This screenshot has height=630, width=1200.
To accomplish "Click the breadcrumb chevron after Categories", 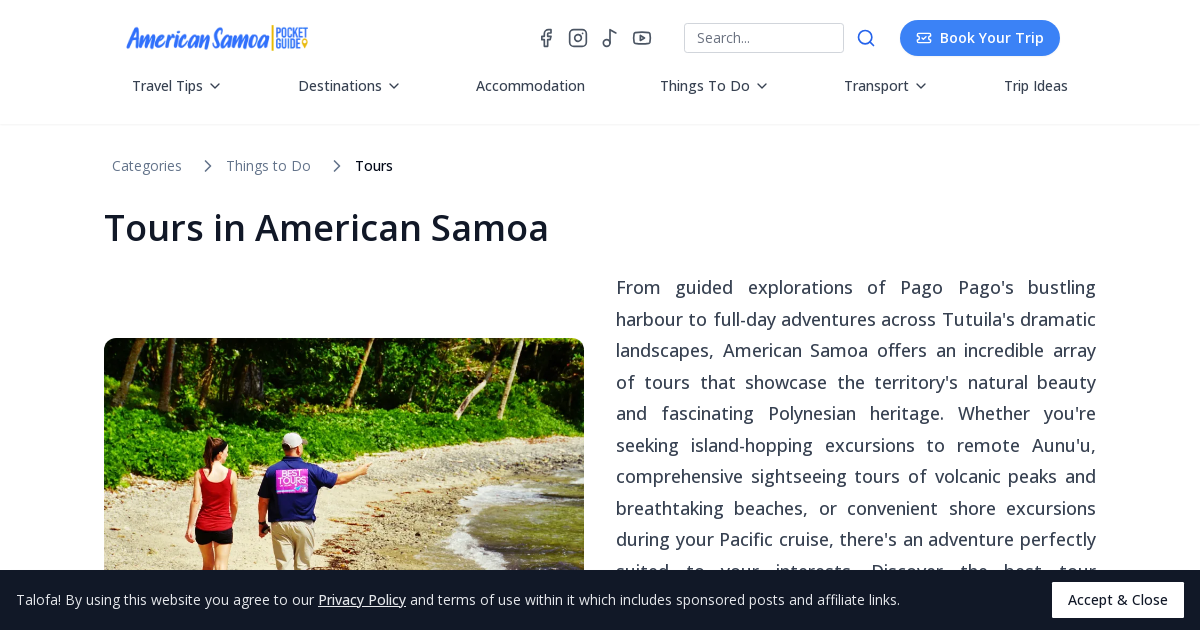I will (x=208, y=166).
